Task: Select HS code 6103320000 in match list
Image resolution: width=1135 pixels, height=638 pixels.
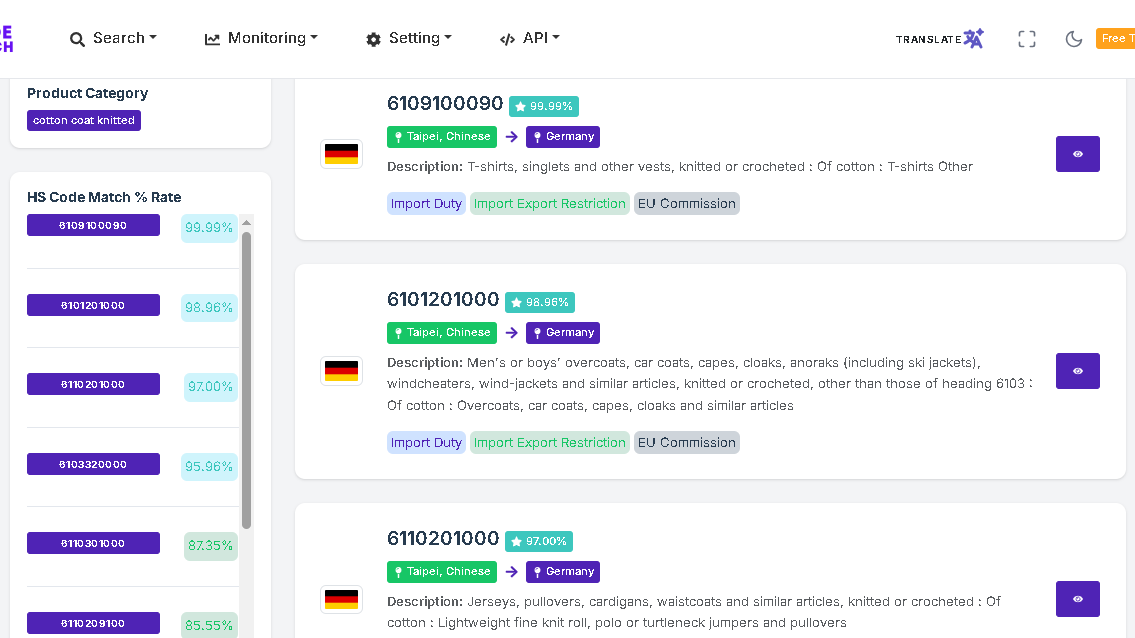Action: point(93,464)
